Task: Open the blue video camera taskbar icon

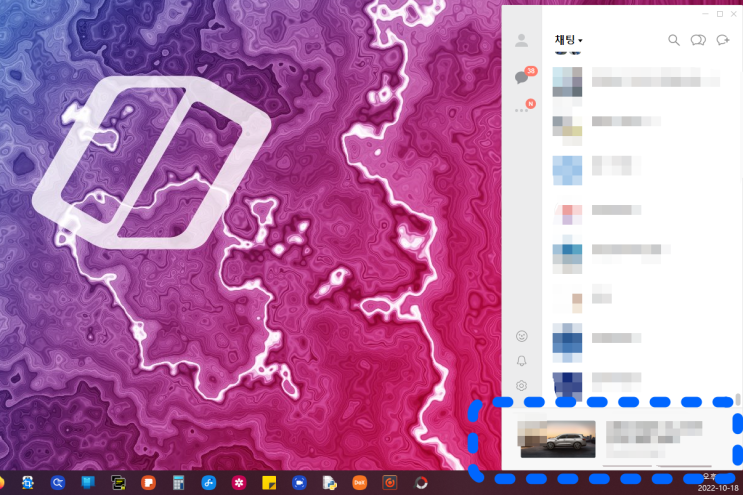Action: (299, 483)
